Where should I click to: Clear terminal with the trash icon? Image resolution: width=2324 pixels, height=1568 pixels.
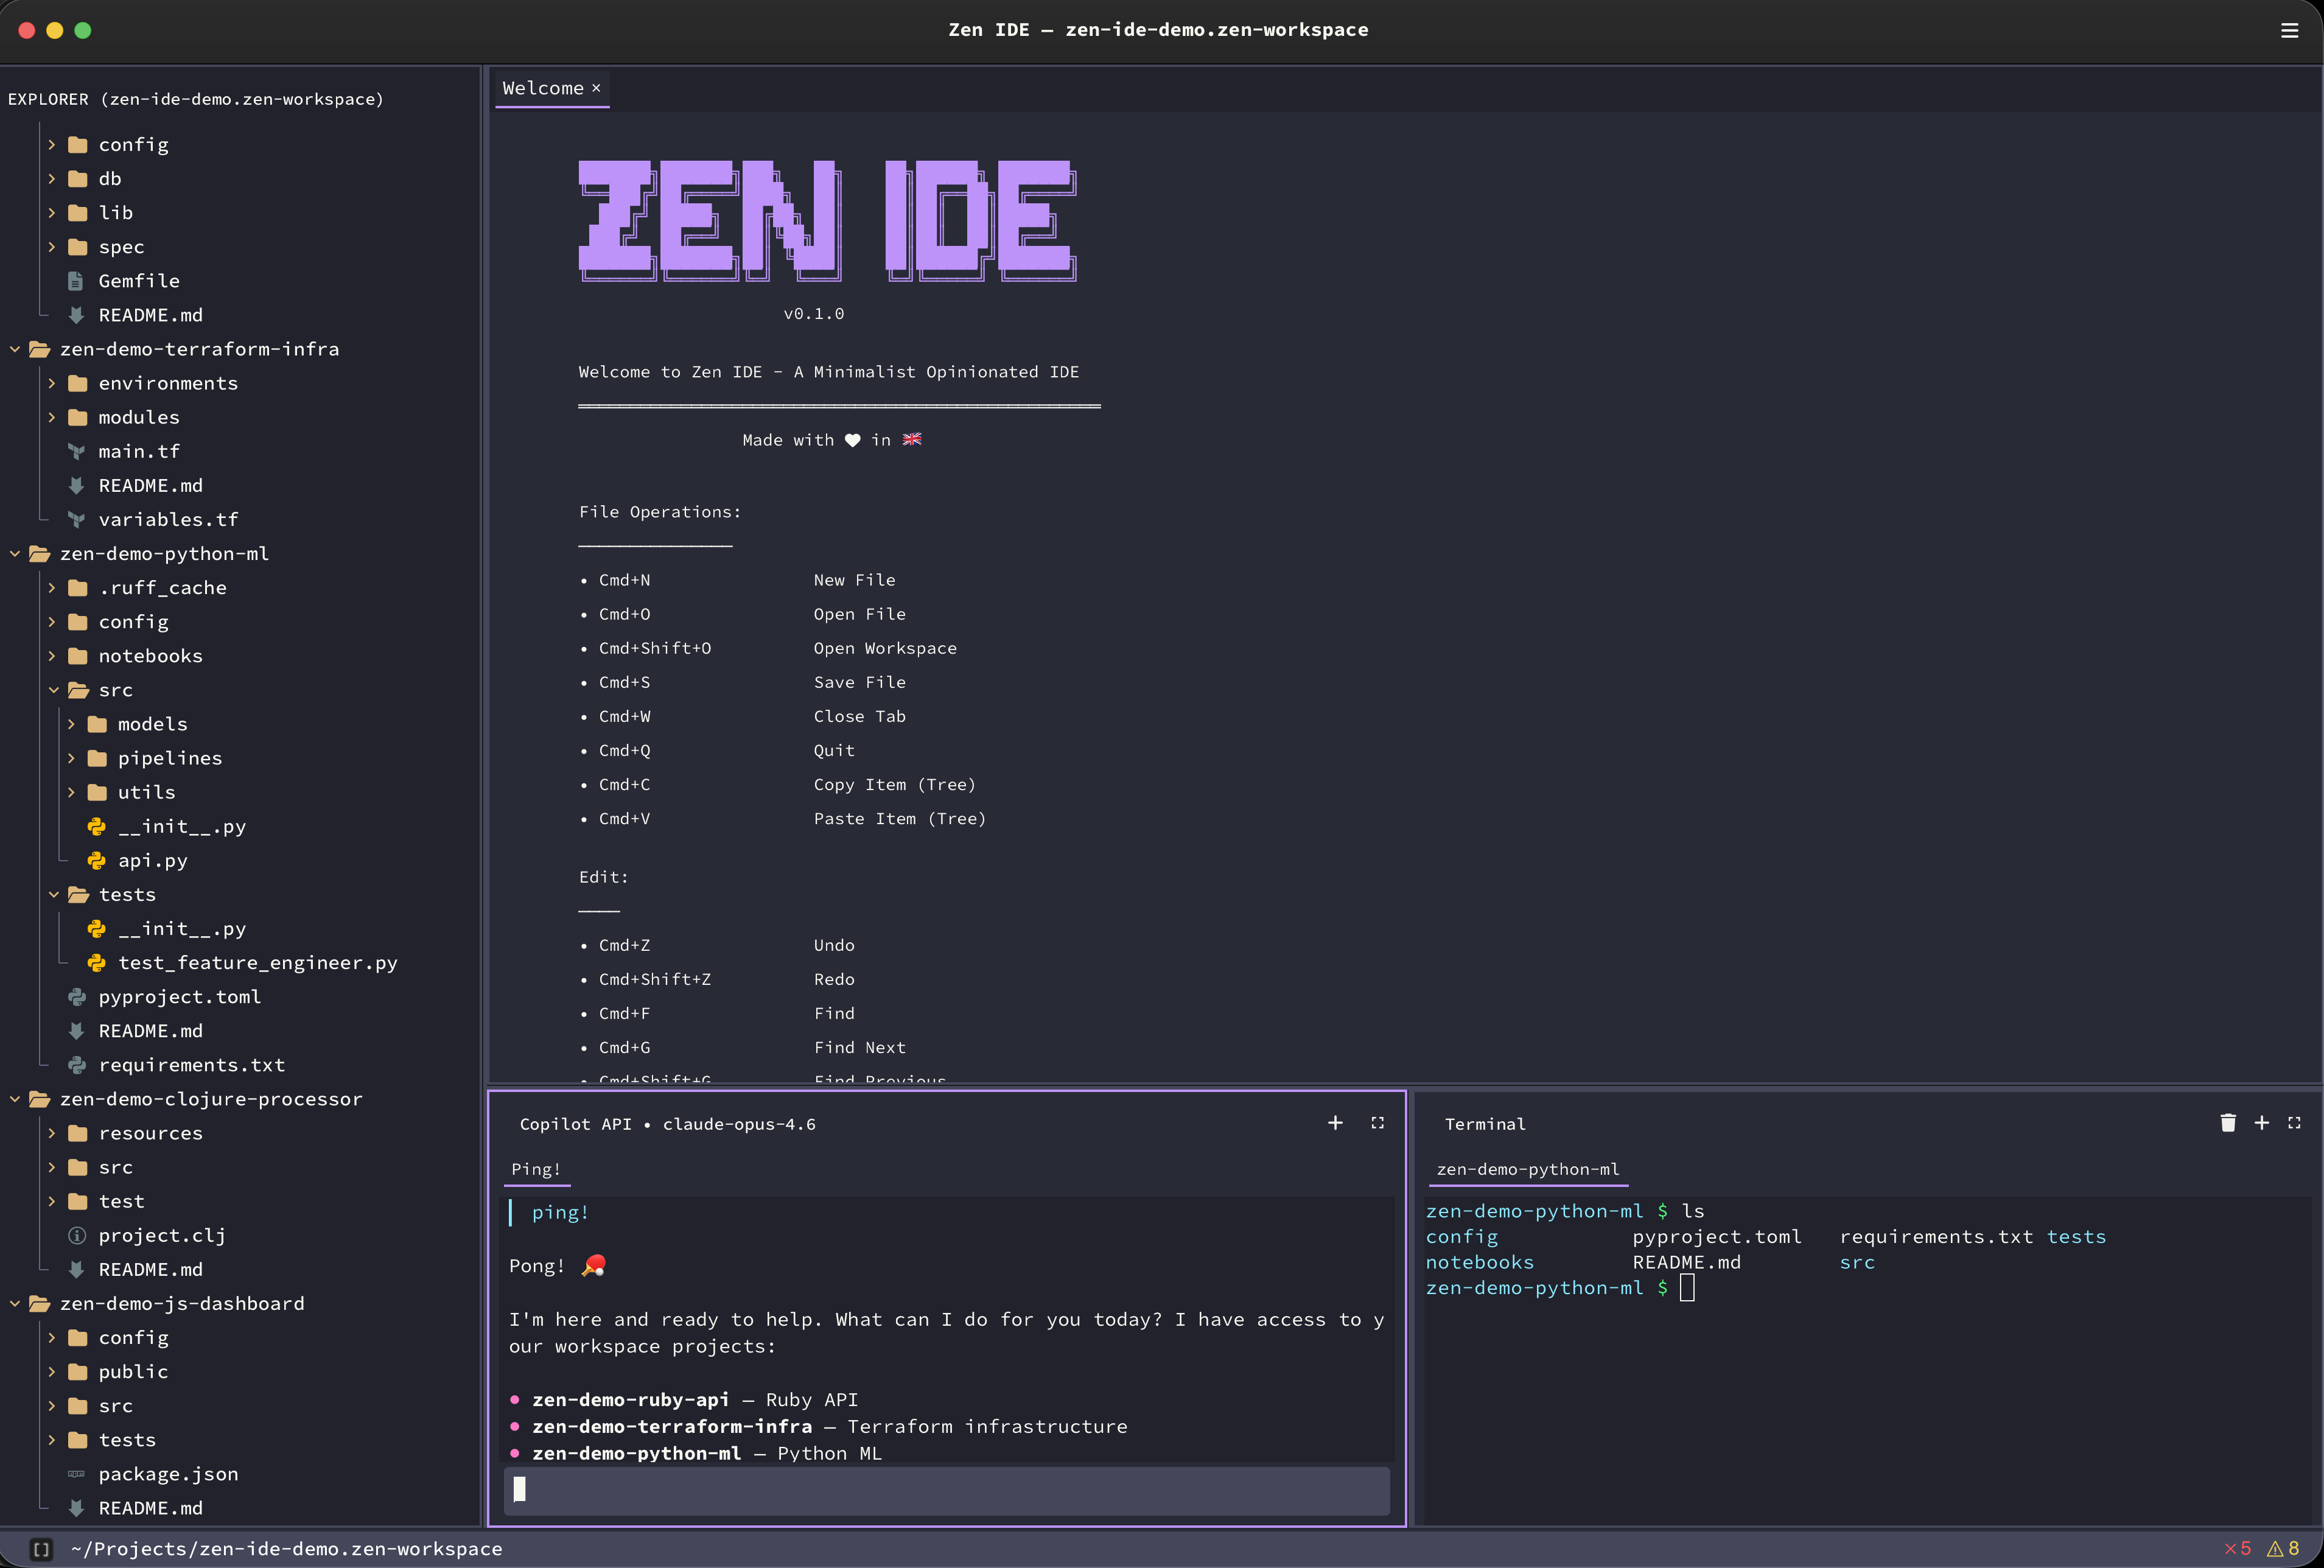[x=2228, y=1123]
